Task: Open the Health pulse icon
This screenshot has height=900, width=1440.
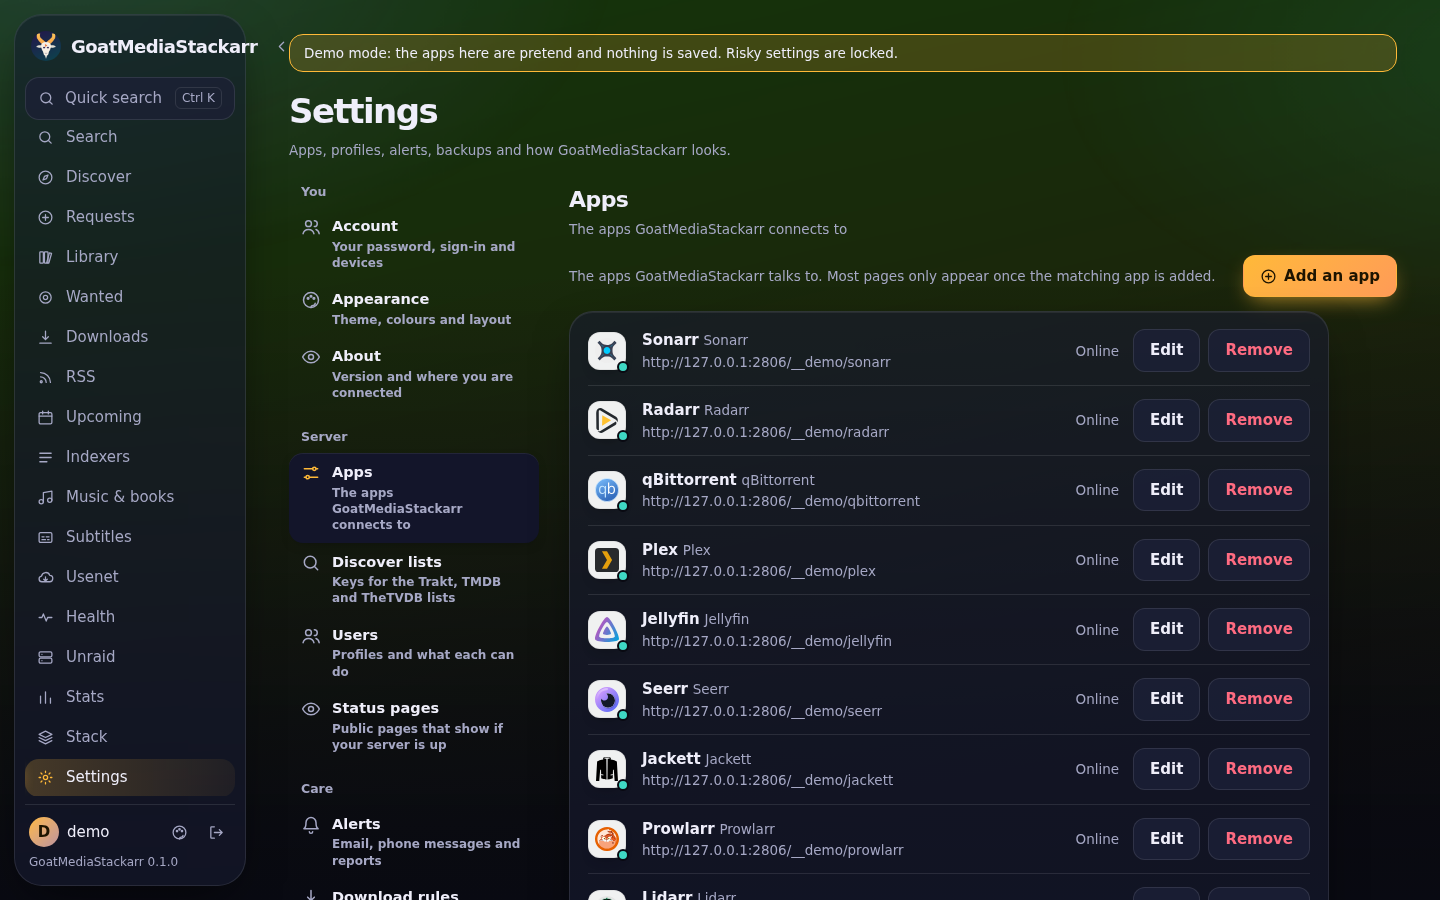Action: coord(45,617)
